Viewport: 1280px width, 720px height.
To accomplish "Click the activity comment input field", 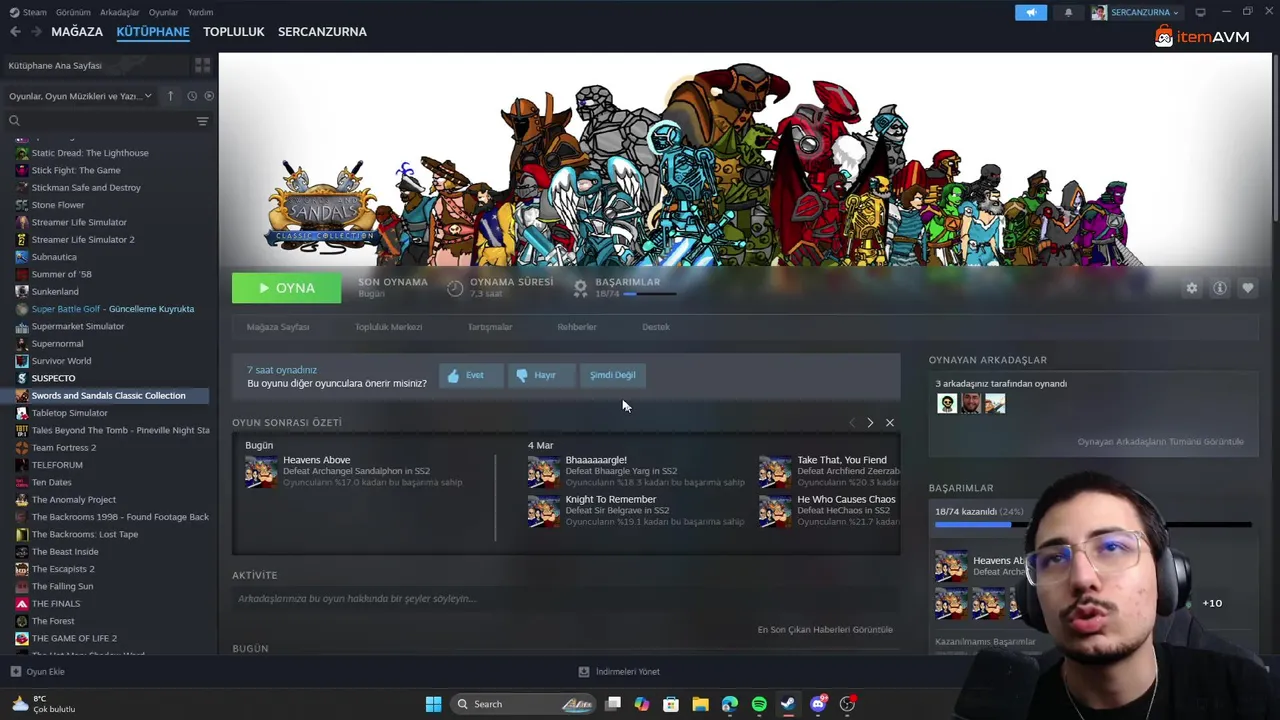I will (565, 599).
